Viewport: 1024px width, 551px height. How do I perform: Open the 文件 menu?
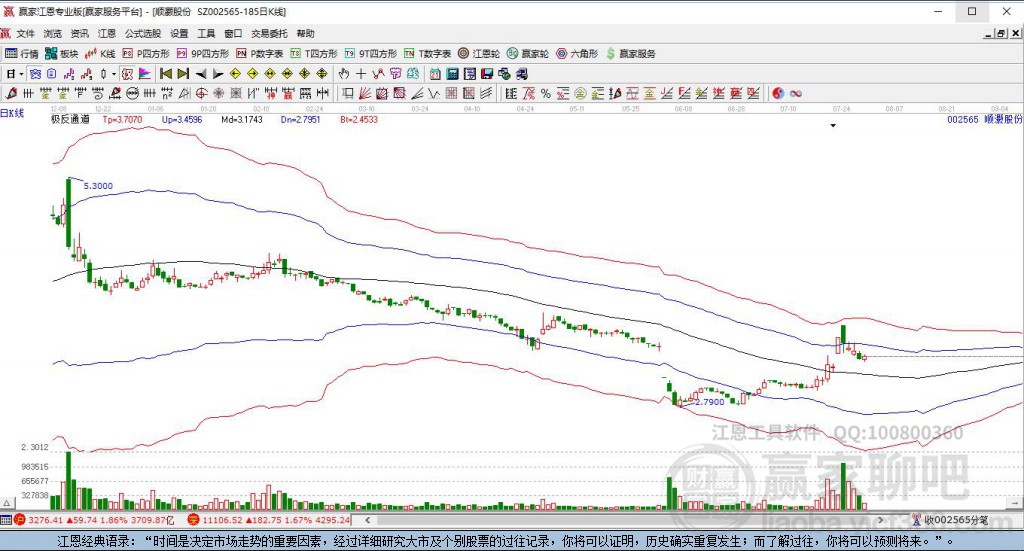(25, 33)
